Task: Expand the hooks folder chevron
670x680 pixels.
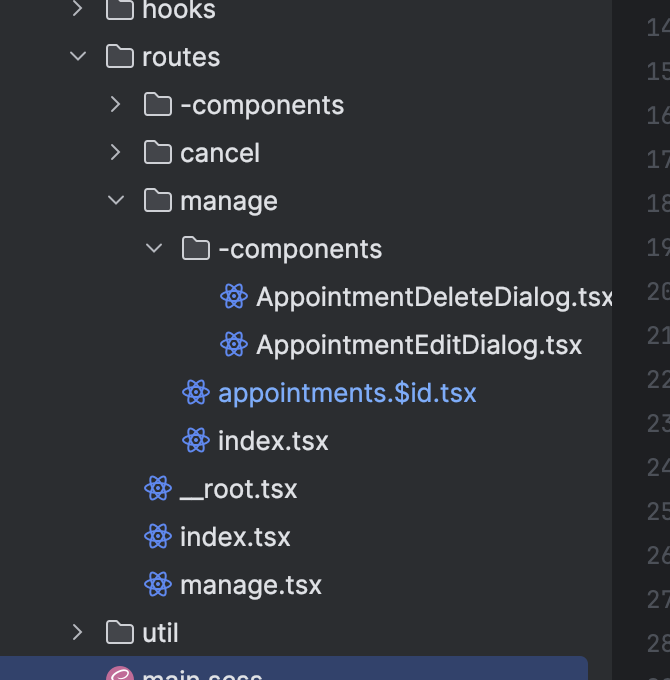Action: (x=77, y=9)
